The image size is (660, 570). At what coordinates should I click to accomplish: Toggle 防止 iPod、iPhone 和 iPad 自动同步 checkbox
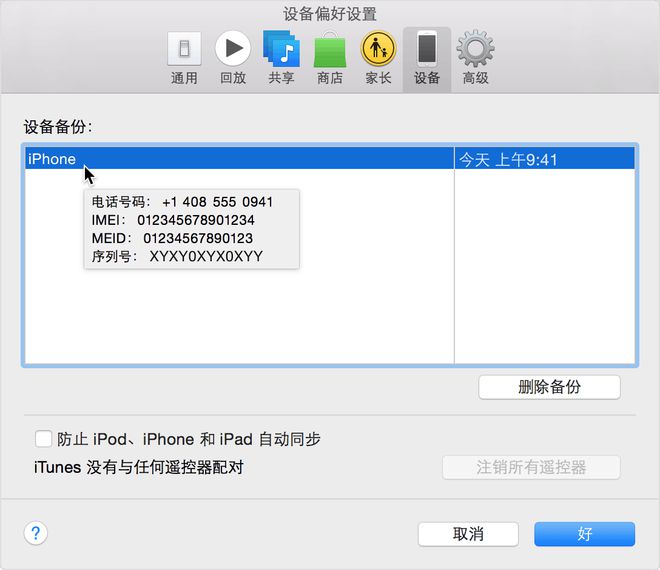pyautogui.click(x=44, y=439)
